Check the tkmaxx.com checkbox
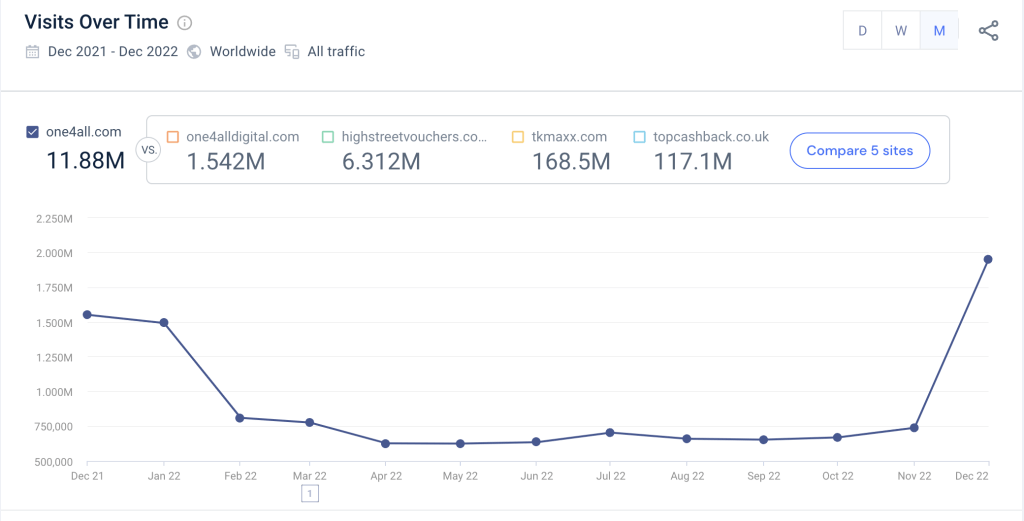This screenshot has height=521, width=1024. pyautogui.click(x=517, y=137)
